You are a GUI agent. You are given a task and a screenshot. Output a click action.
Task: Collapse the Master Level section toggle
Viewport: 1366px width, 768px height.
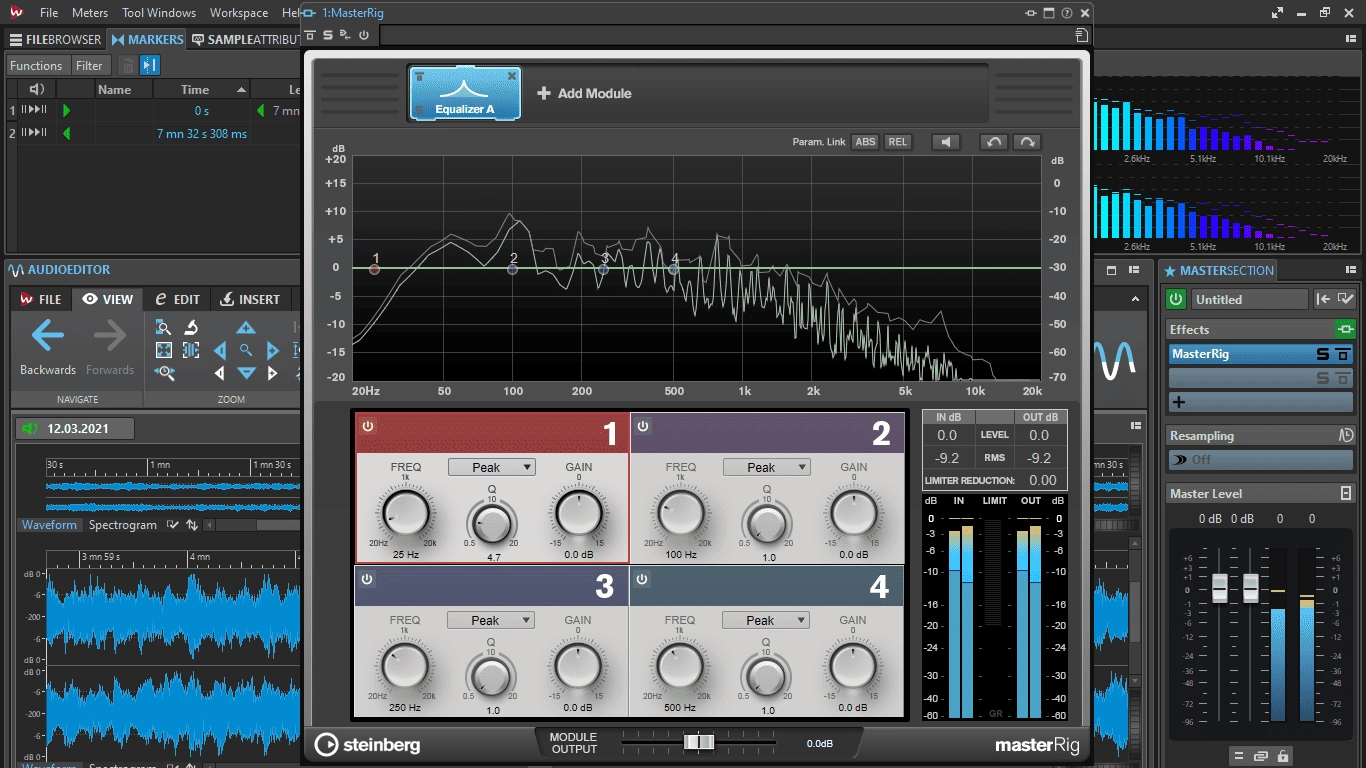click(x=1346, y=494)
